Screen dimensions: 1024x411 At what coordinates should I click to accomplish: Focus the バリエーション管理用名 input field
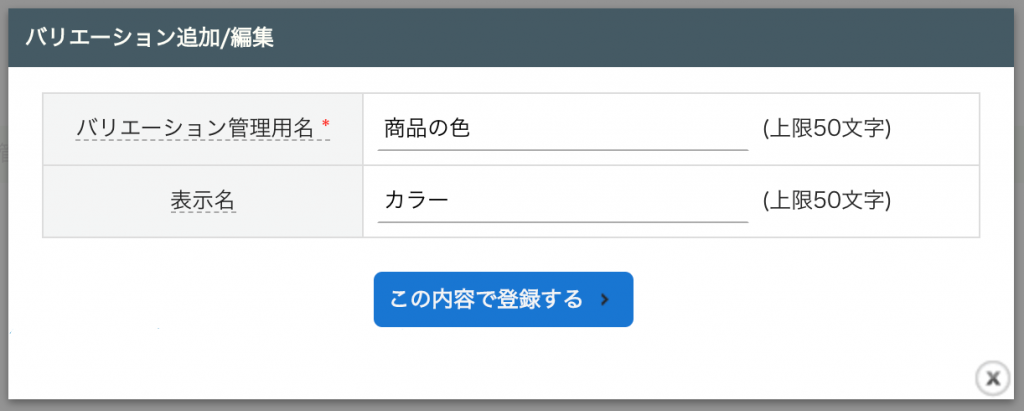[x=562, y=129]
